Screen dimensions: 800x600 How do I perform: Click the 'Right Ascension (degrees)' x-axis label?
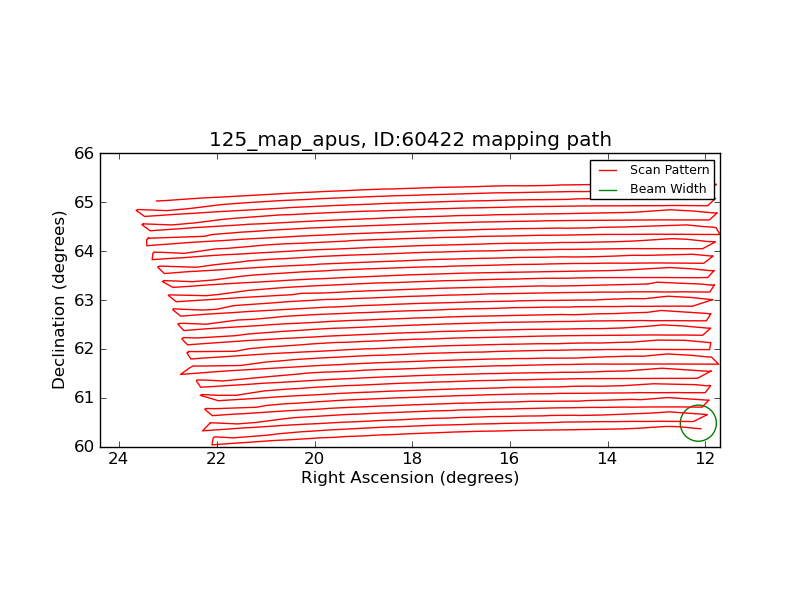tap(410, 478)
